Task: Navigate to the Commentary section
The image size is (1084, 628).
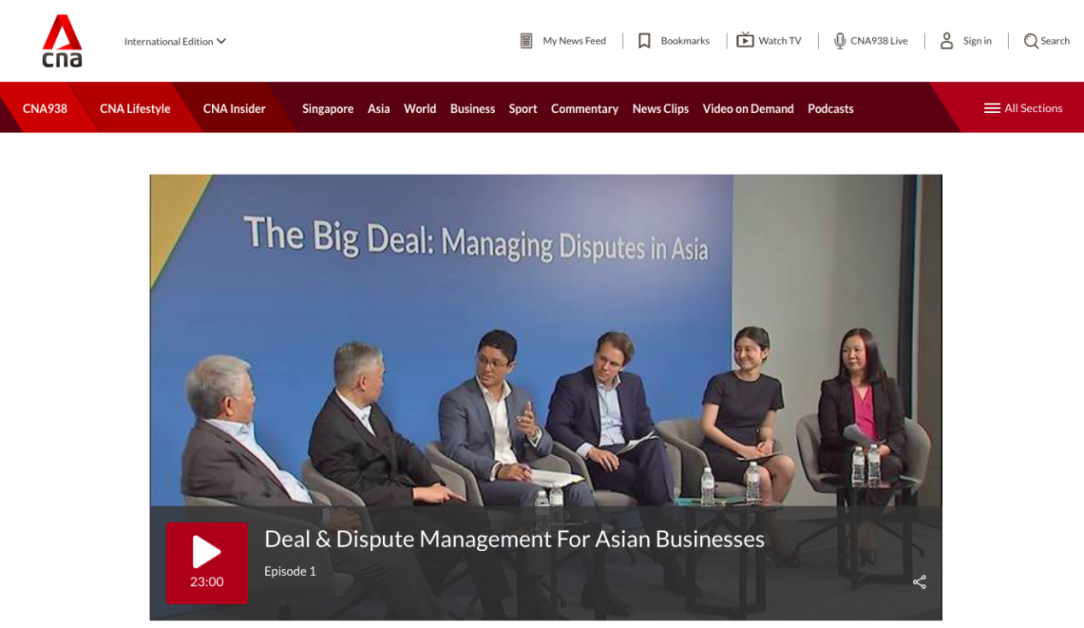Action: coord(584,109)
